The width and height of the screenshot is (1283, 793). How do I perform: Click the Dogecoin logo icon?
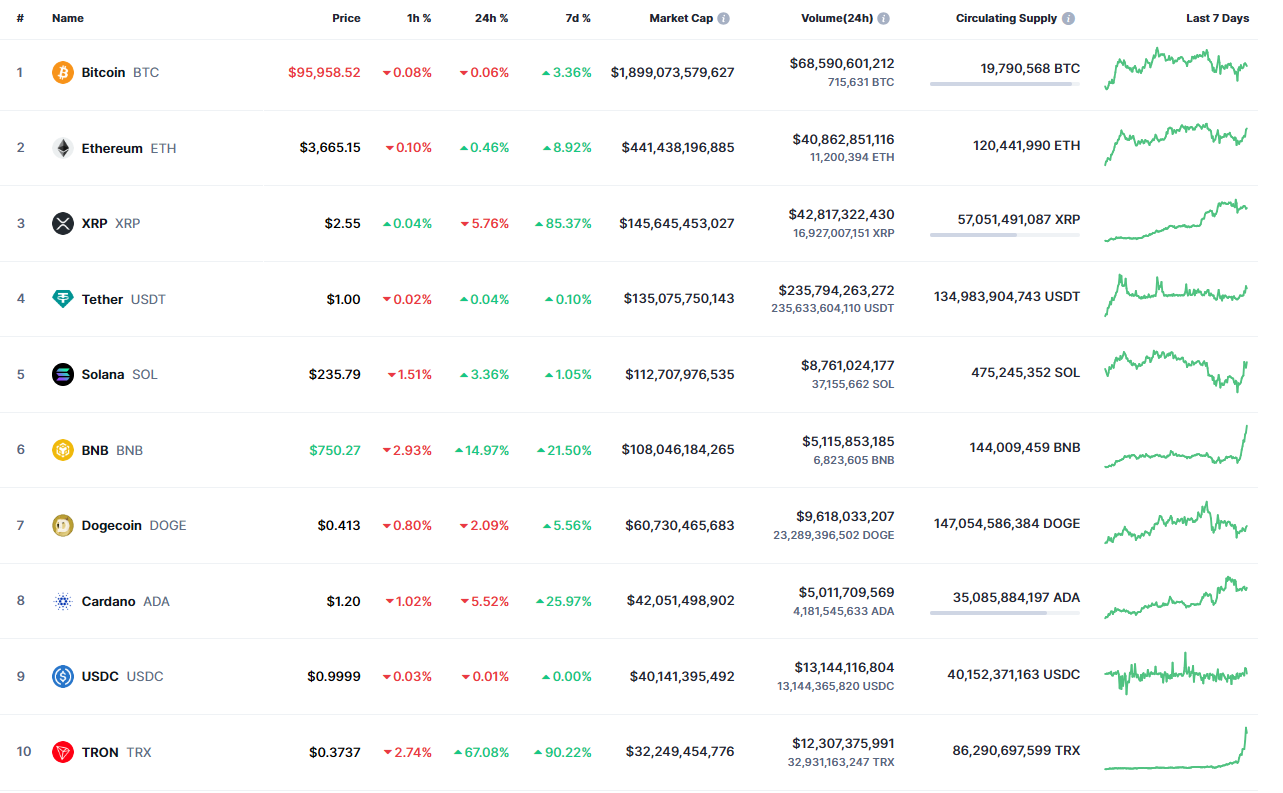[63, 526]
